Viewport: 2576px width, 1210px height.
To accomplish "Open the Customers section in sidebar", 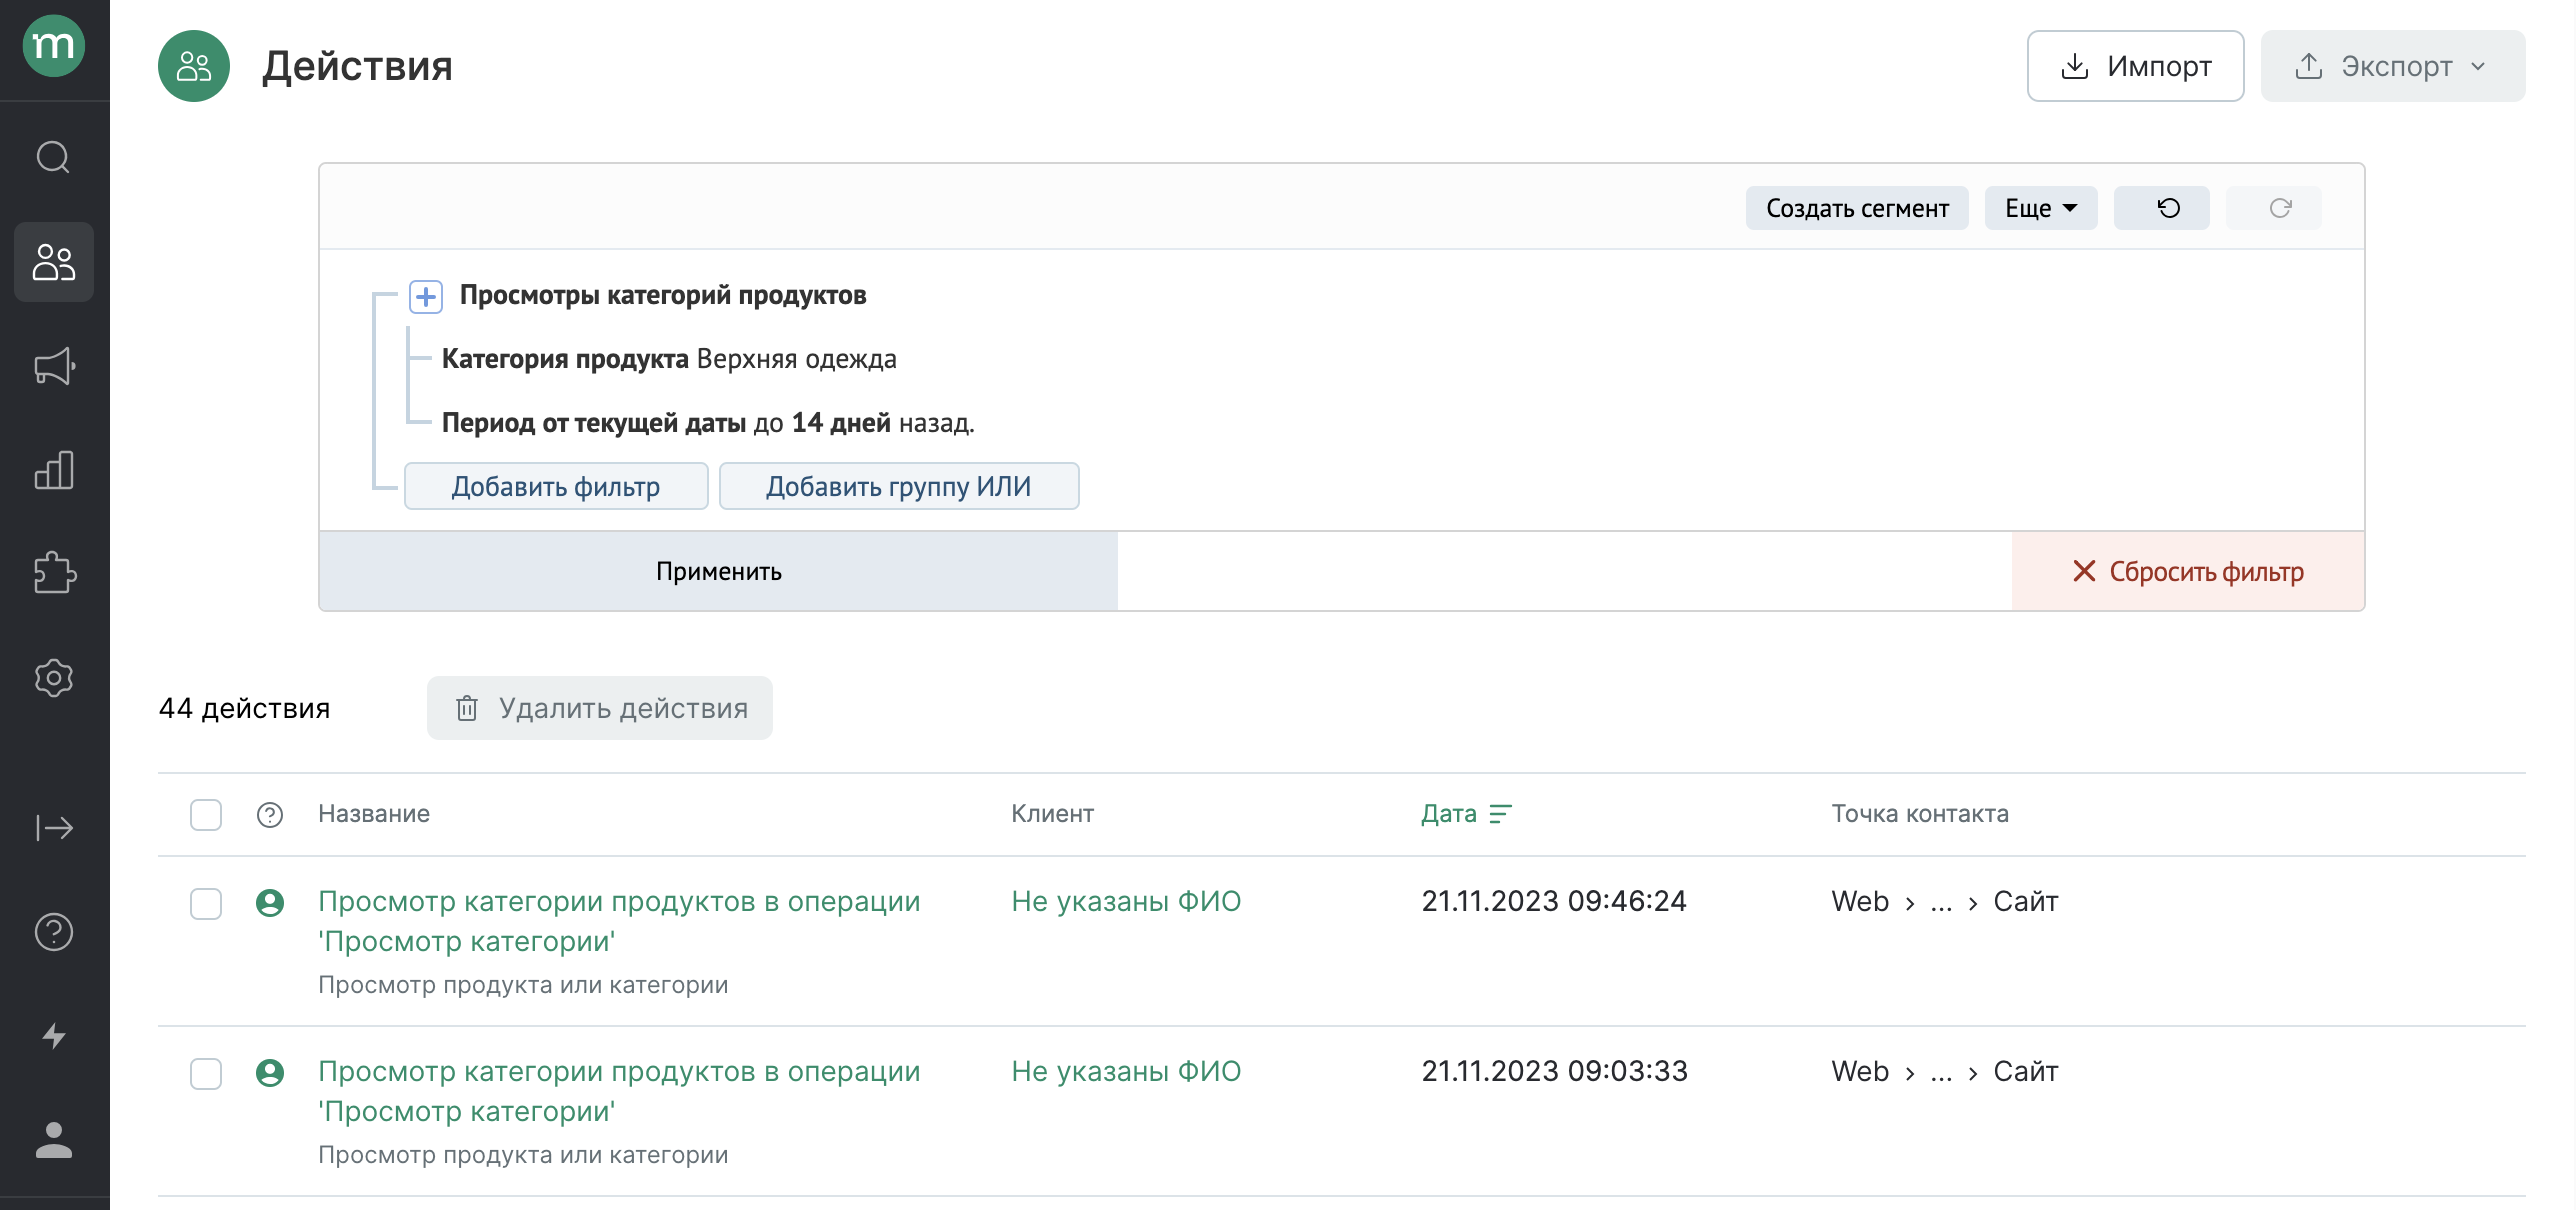I will click(54, 262).
